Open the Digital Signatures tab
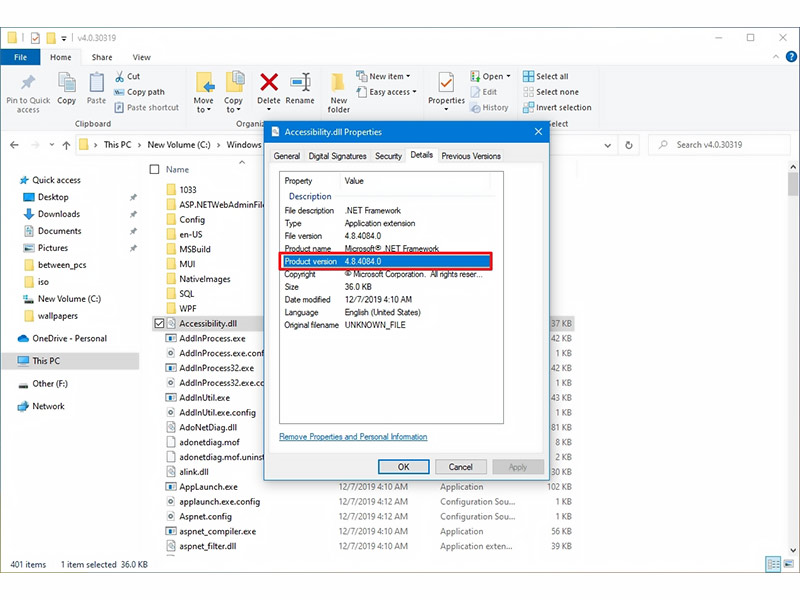This screenshot has width=800, height=600. click(x=337, y=156)
